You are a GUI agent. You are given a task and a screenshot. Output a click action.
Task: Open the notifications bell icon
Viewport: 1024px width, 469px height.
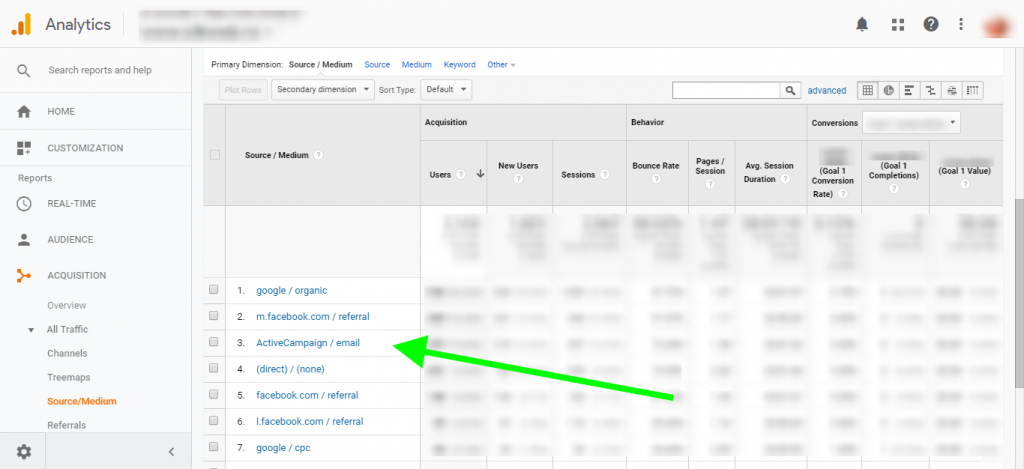tap(862, 24)
